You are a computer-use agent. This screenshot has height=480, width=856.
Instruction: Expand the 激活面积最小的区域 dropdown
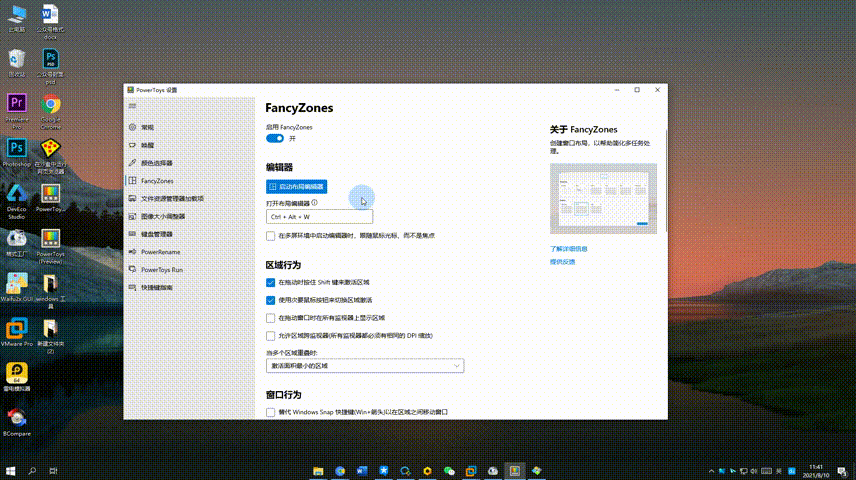(365, 366)
